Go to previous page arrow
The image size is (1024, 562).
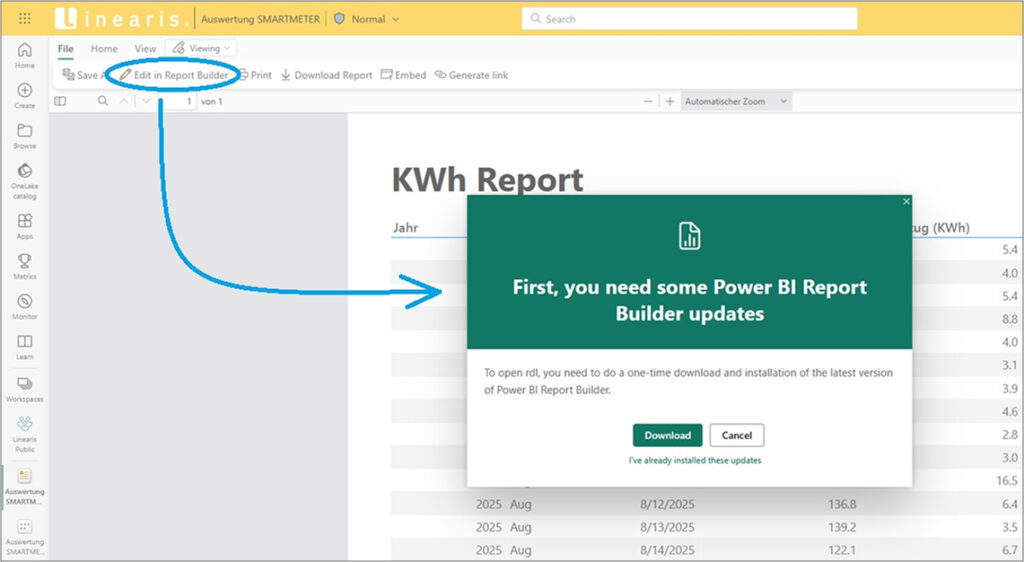tap(124, 101)
